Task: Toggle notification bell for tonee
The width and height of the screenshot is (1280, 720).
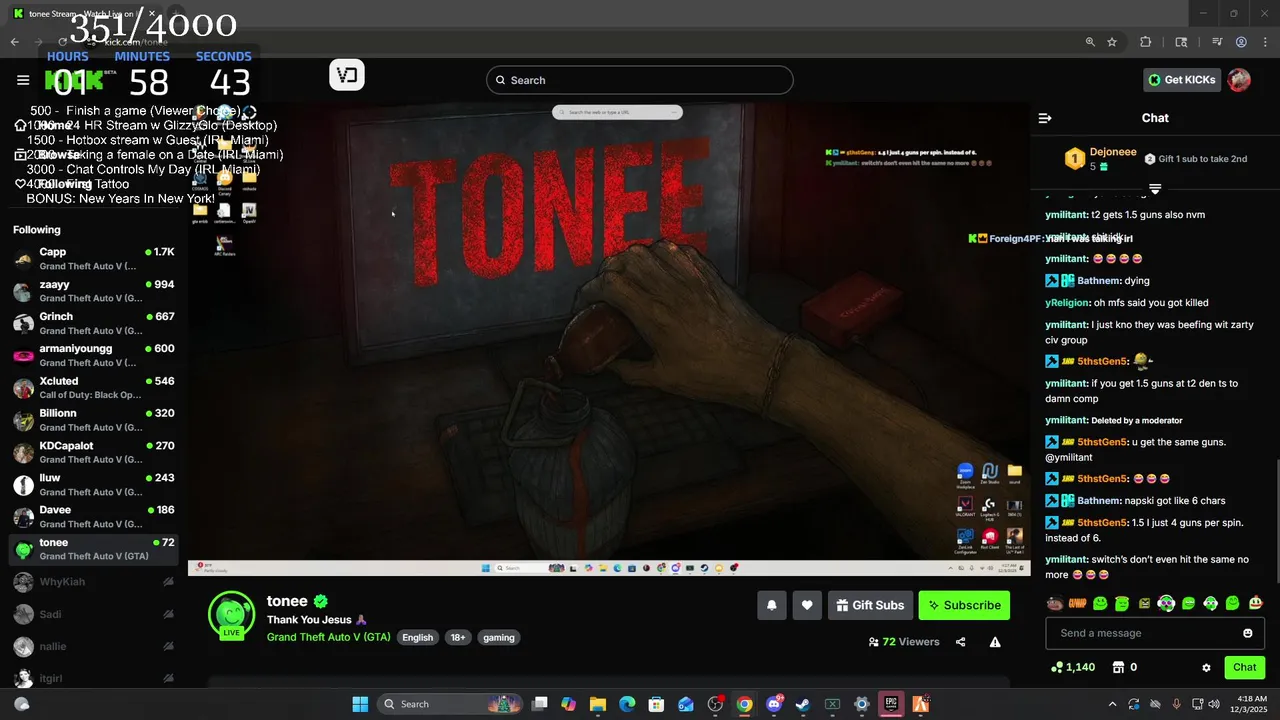Action: pos(771,605)
